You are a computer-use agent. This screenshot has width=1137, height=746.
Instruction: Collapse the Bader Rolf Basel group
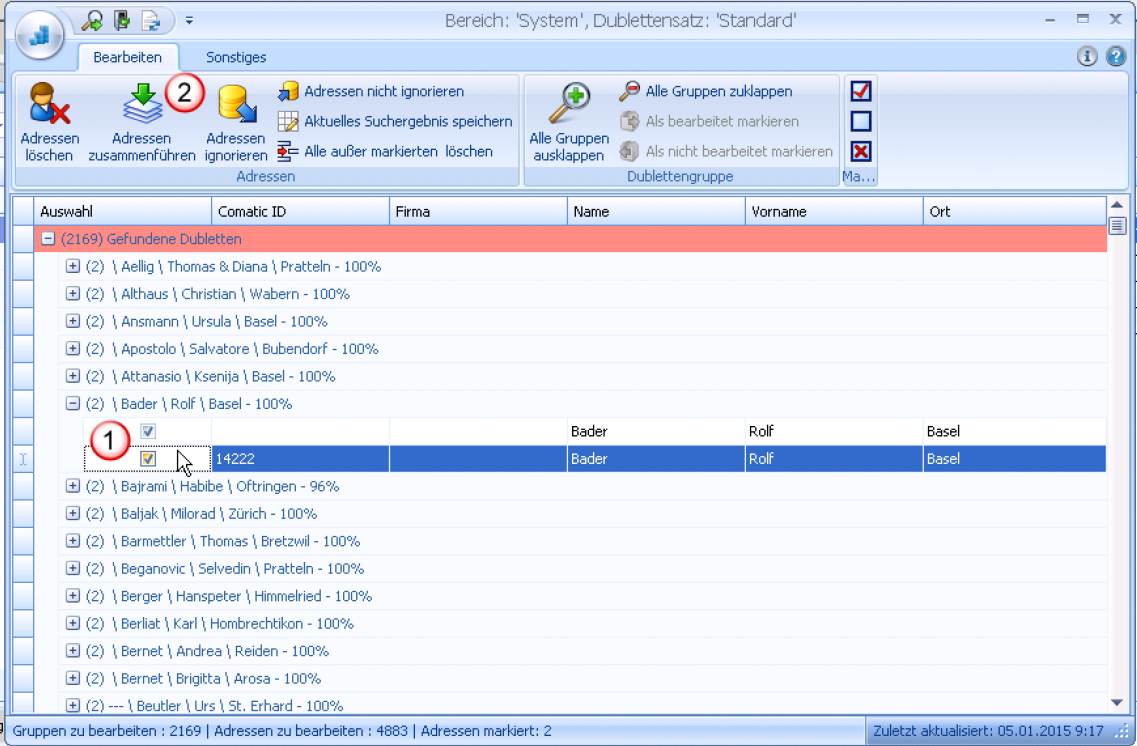73,404
